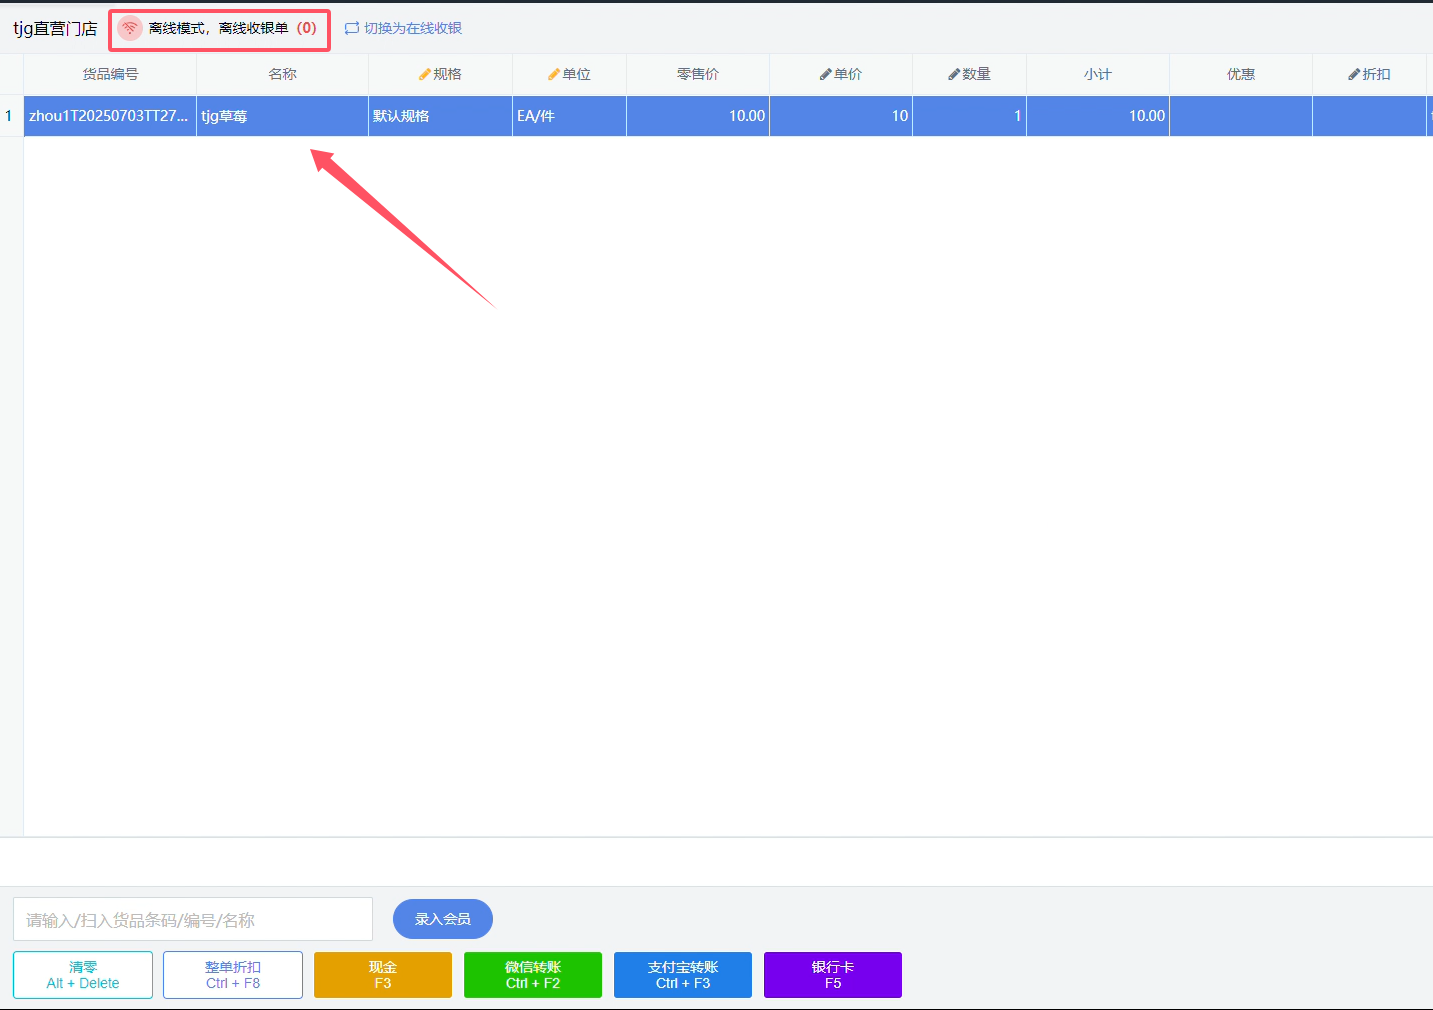This screenshot has width=1433, height=1010.
Task: Pay with orange 现金 cash button
Action: (383, 975)
